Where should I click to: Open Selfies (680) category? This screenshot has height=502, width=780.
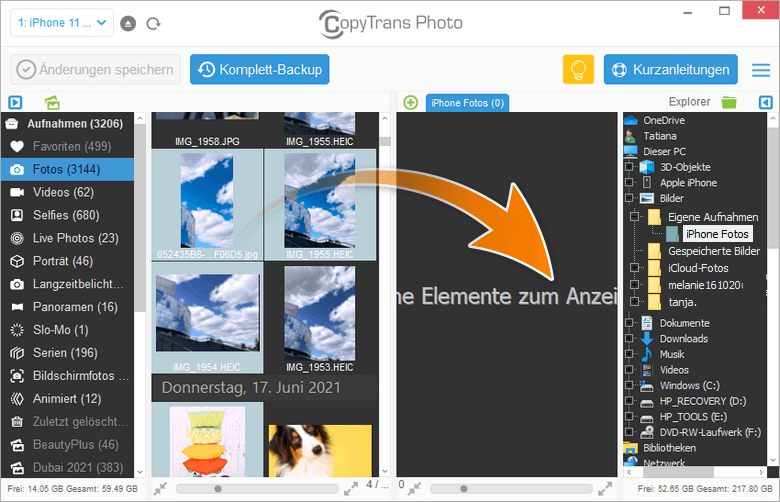(68, 215)
